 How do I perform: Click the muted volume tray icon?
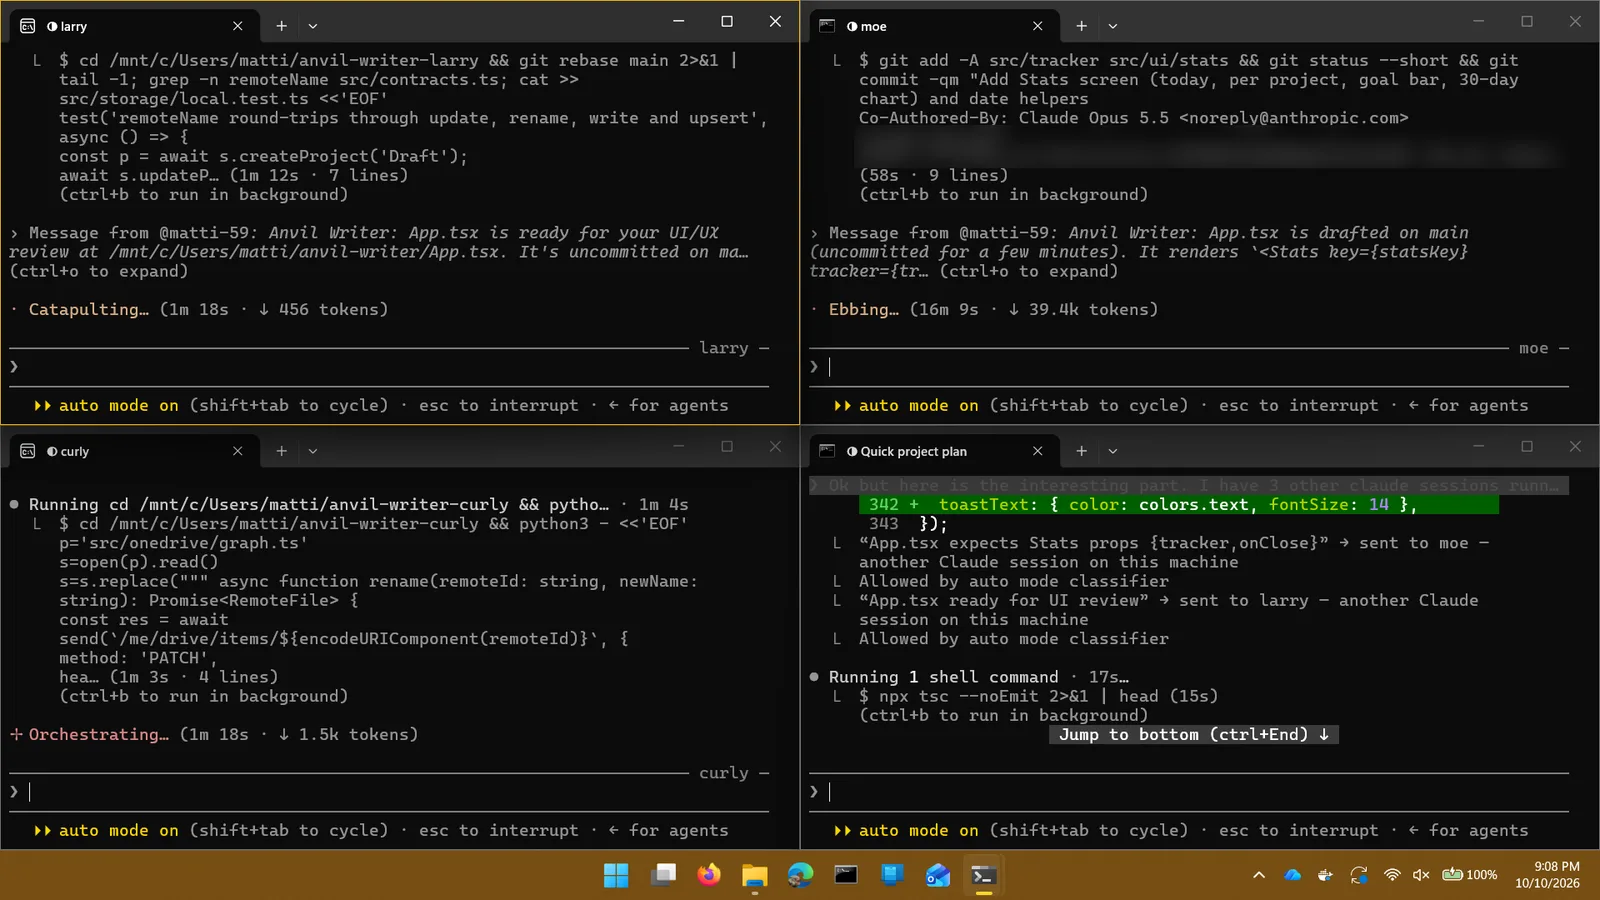coord(1421,875)
